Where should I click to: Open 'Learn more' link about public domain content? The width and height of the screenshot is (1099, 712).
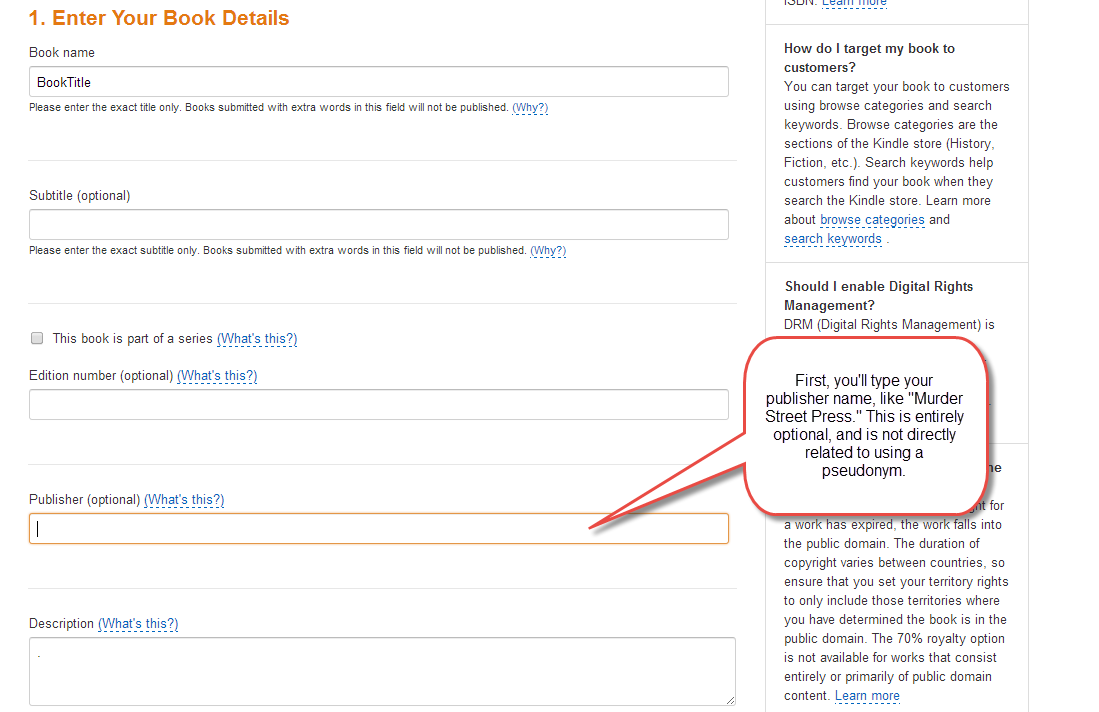867,696
